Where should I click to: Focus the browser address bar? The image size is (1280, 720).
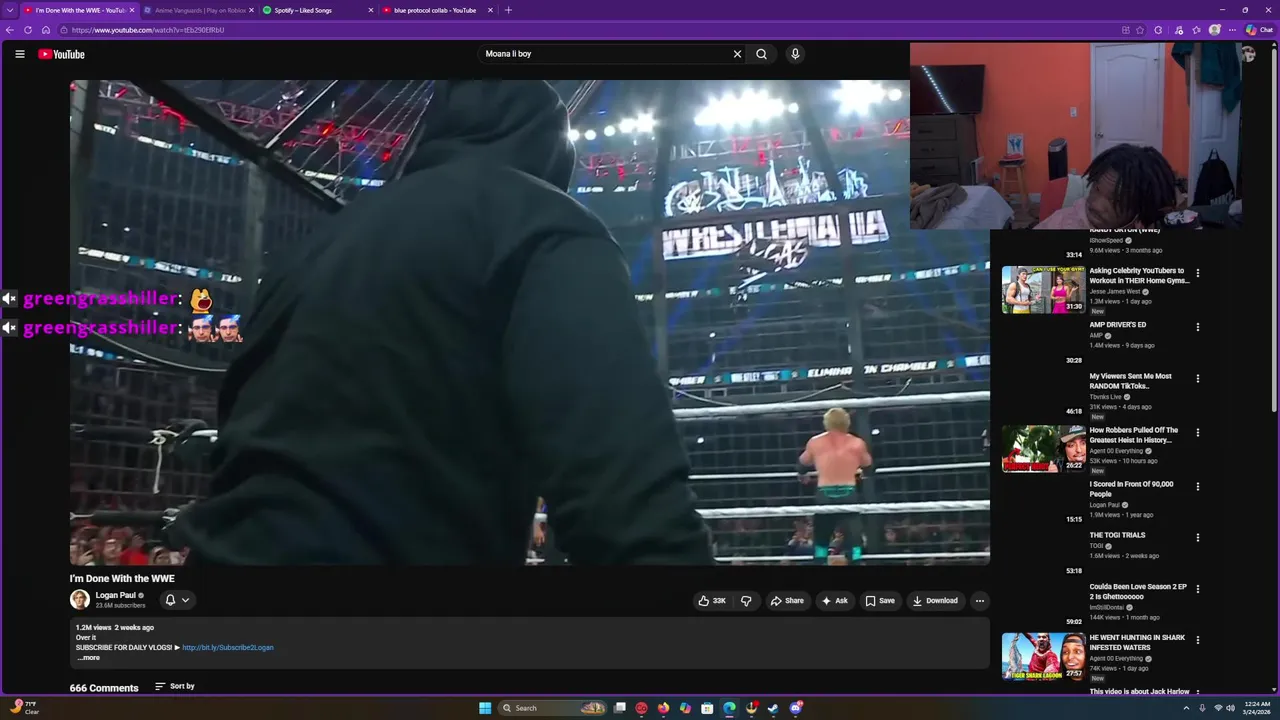[x=590, y=30]
